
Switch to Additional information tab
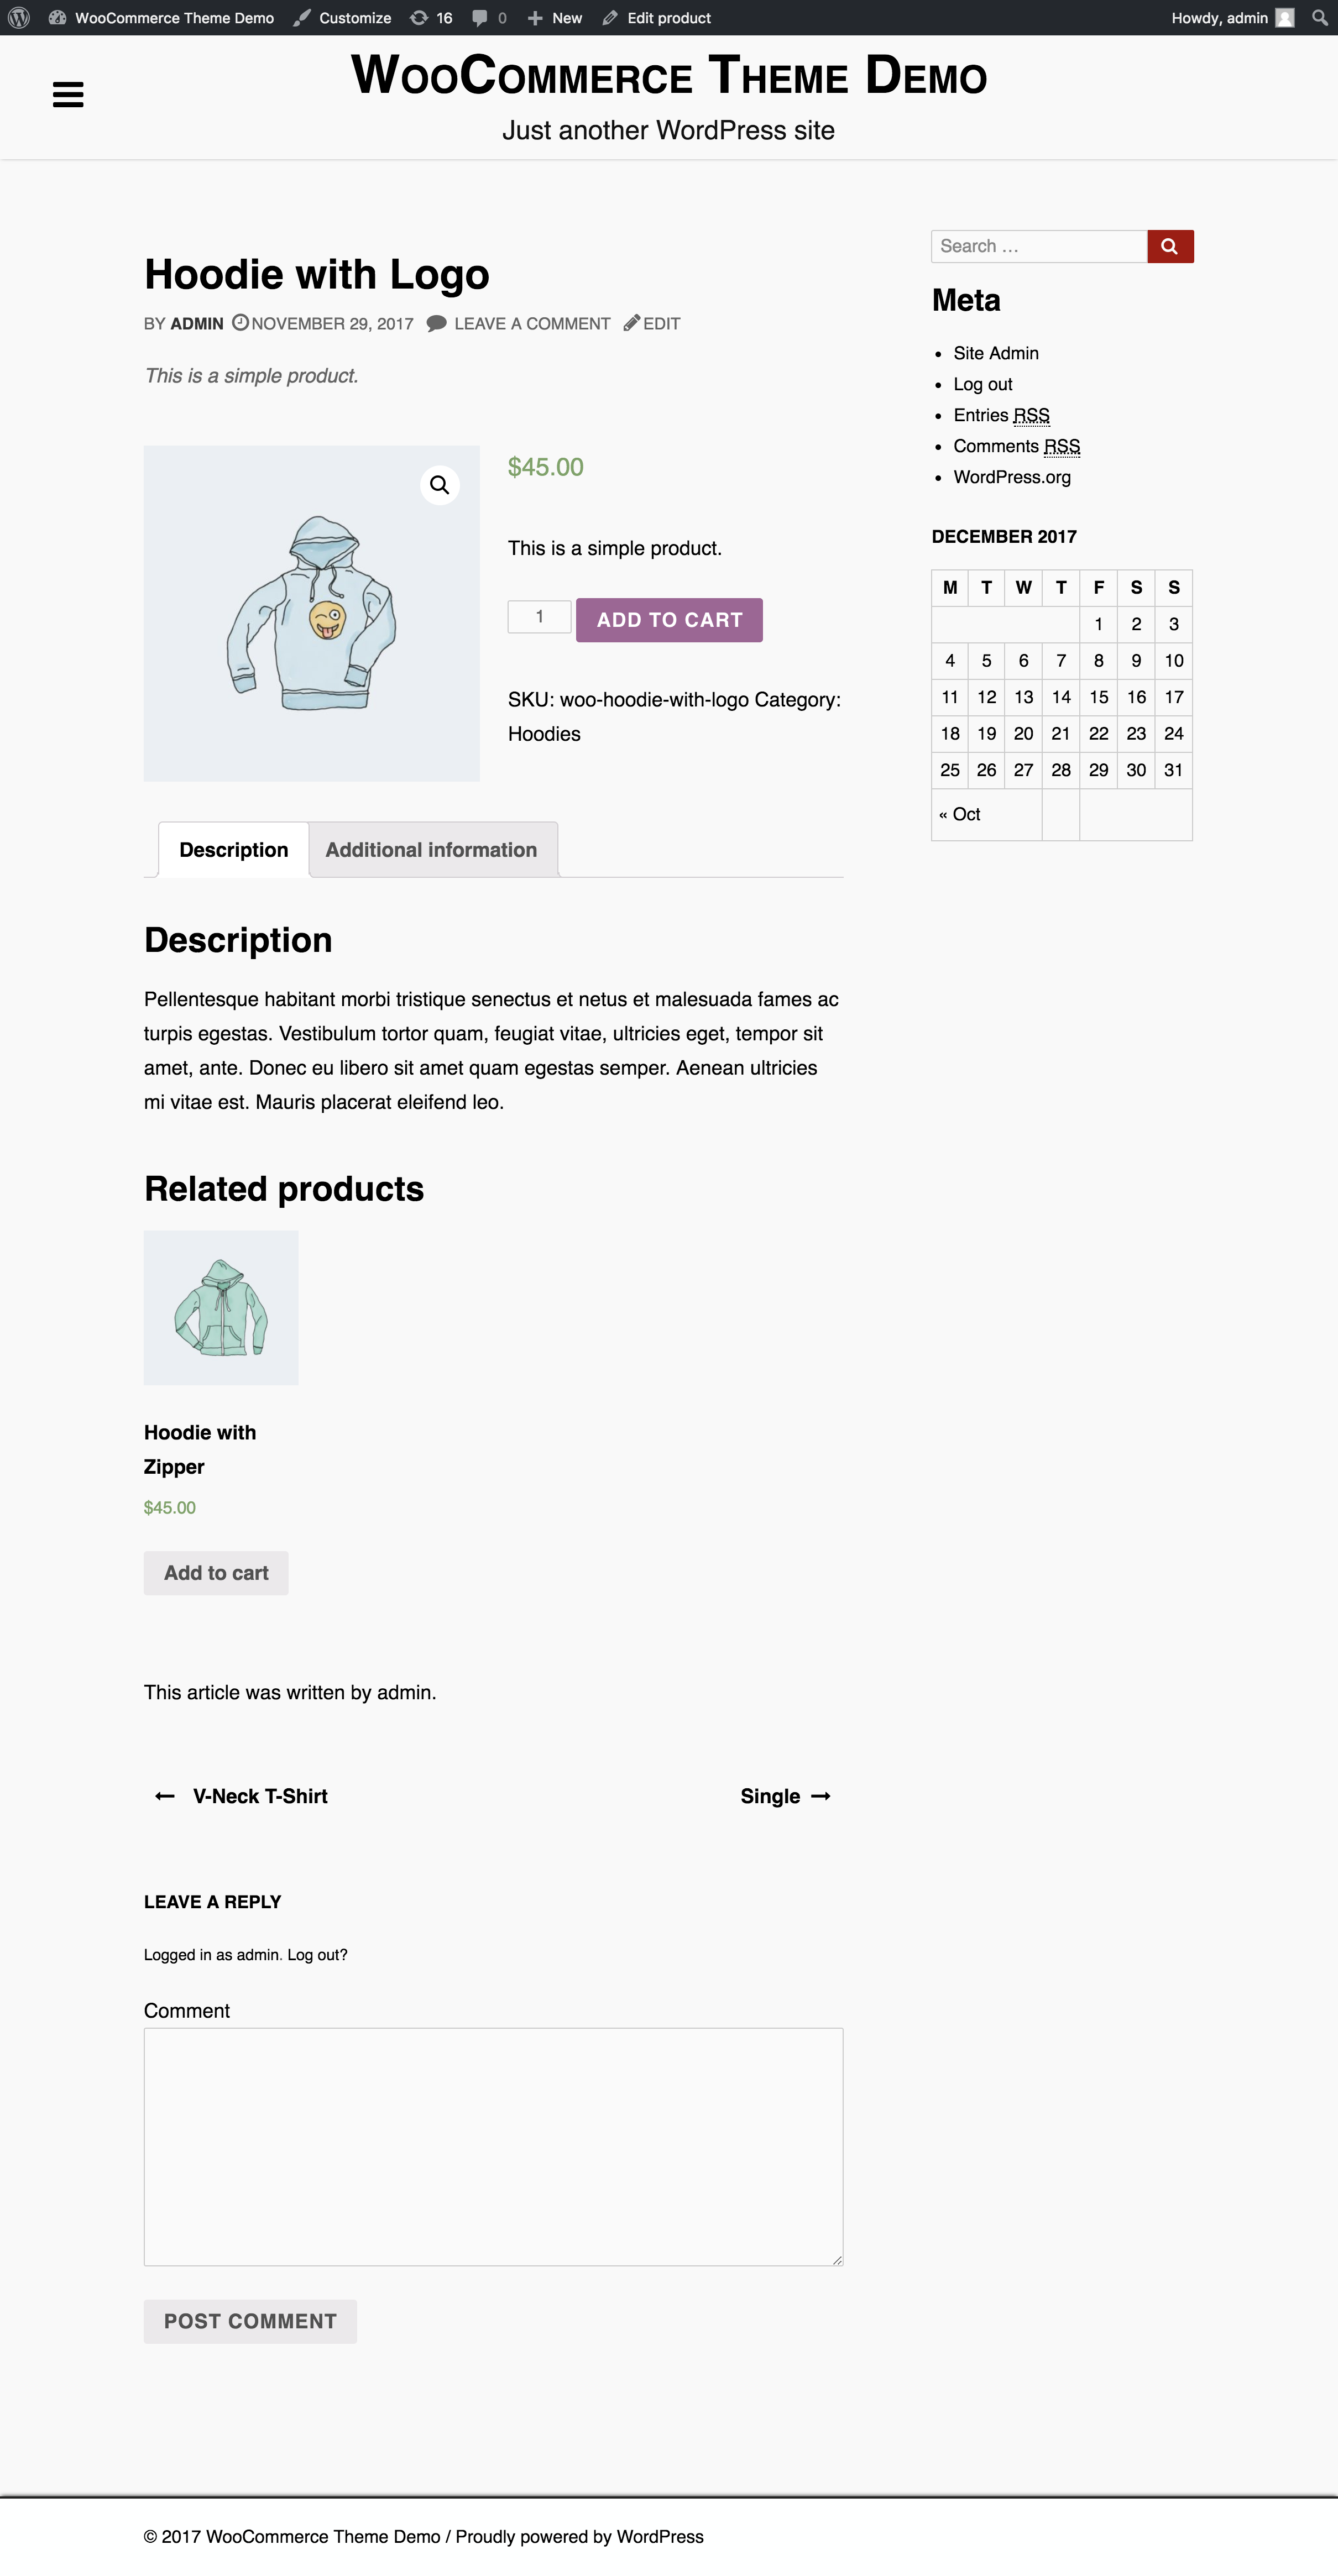tap(431, 850)
